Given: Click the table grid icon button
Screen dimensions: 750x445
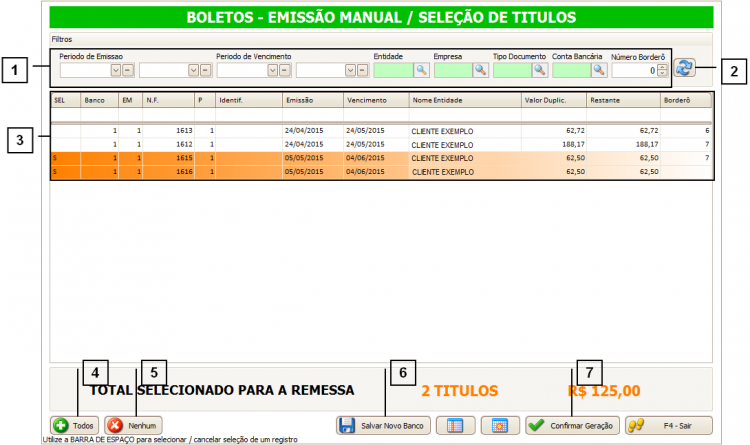Looking at the screenshot, I should 454,425.
